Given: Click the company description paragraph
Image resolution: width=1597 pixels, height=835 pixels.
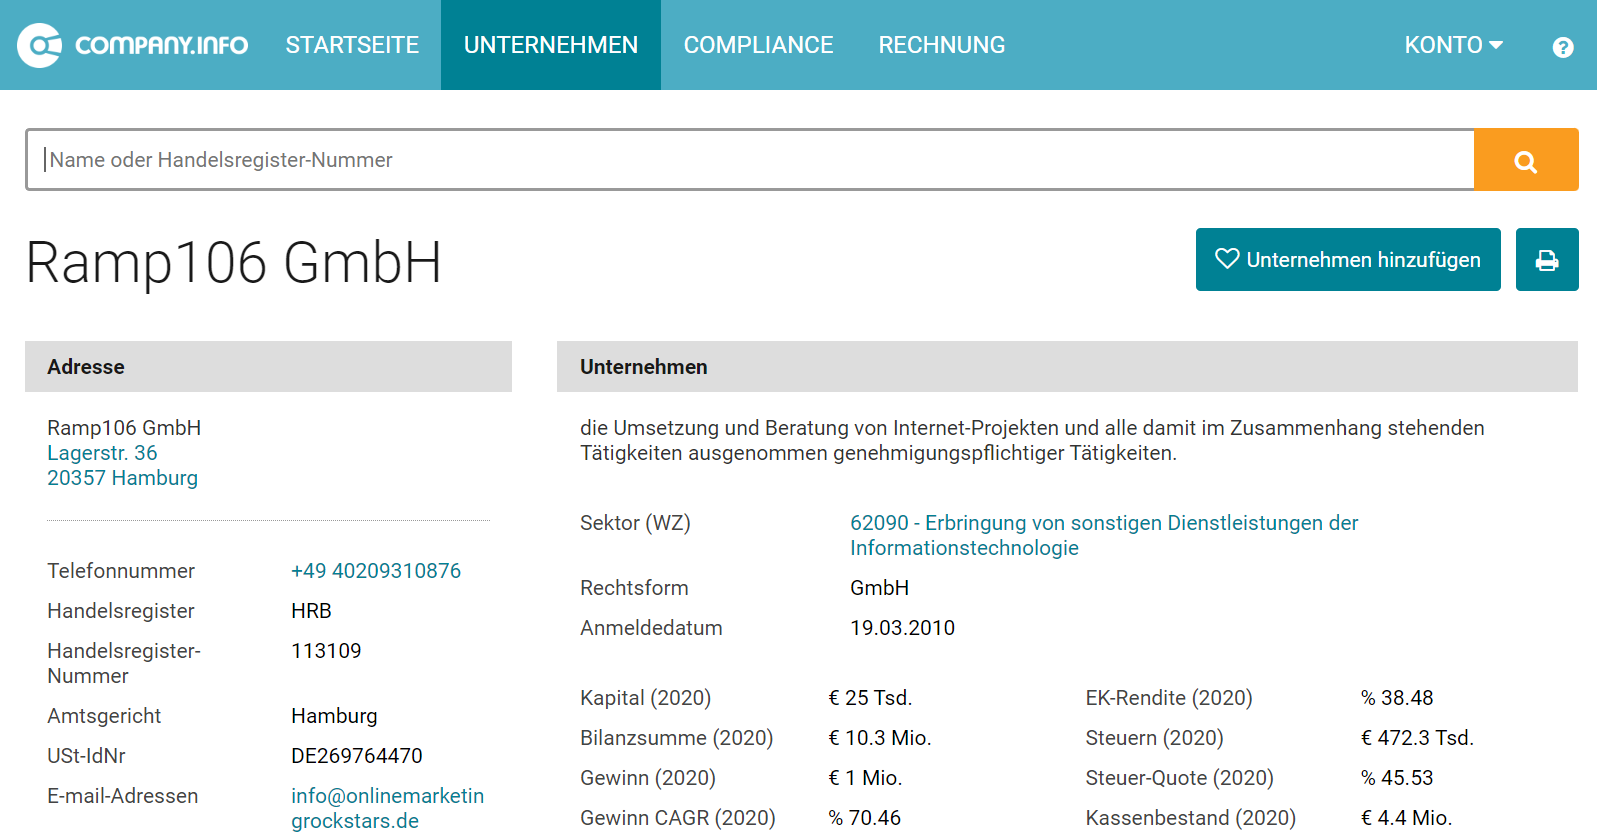Looking at the screenshot, I should click(x=1032, y=440).
